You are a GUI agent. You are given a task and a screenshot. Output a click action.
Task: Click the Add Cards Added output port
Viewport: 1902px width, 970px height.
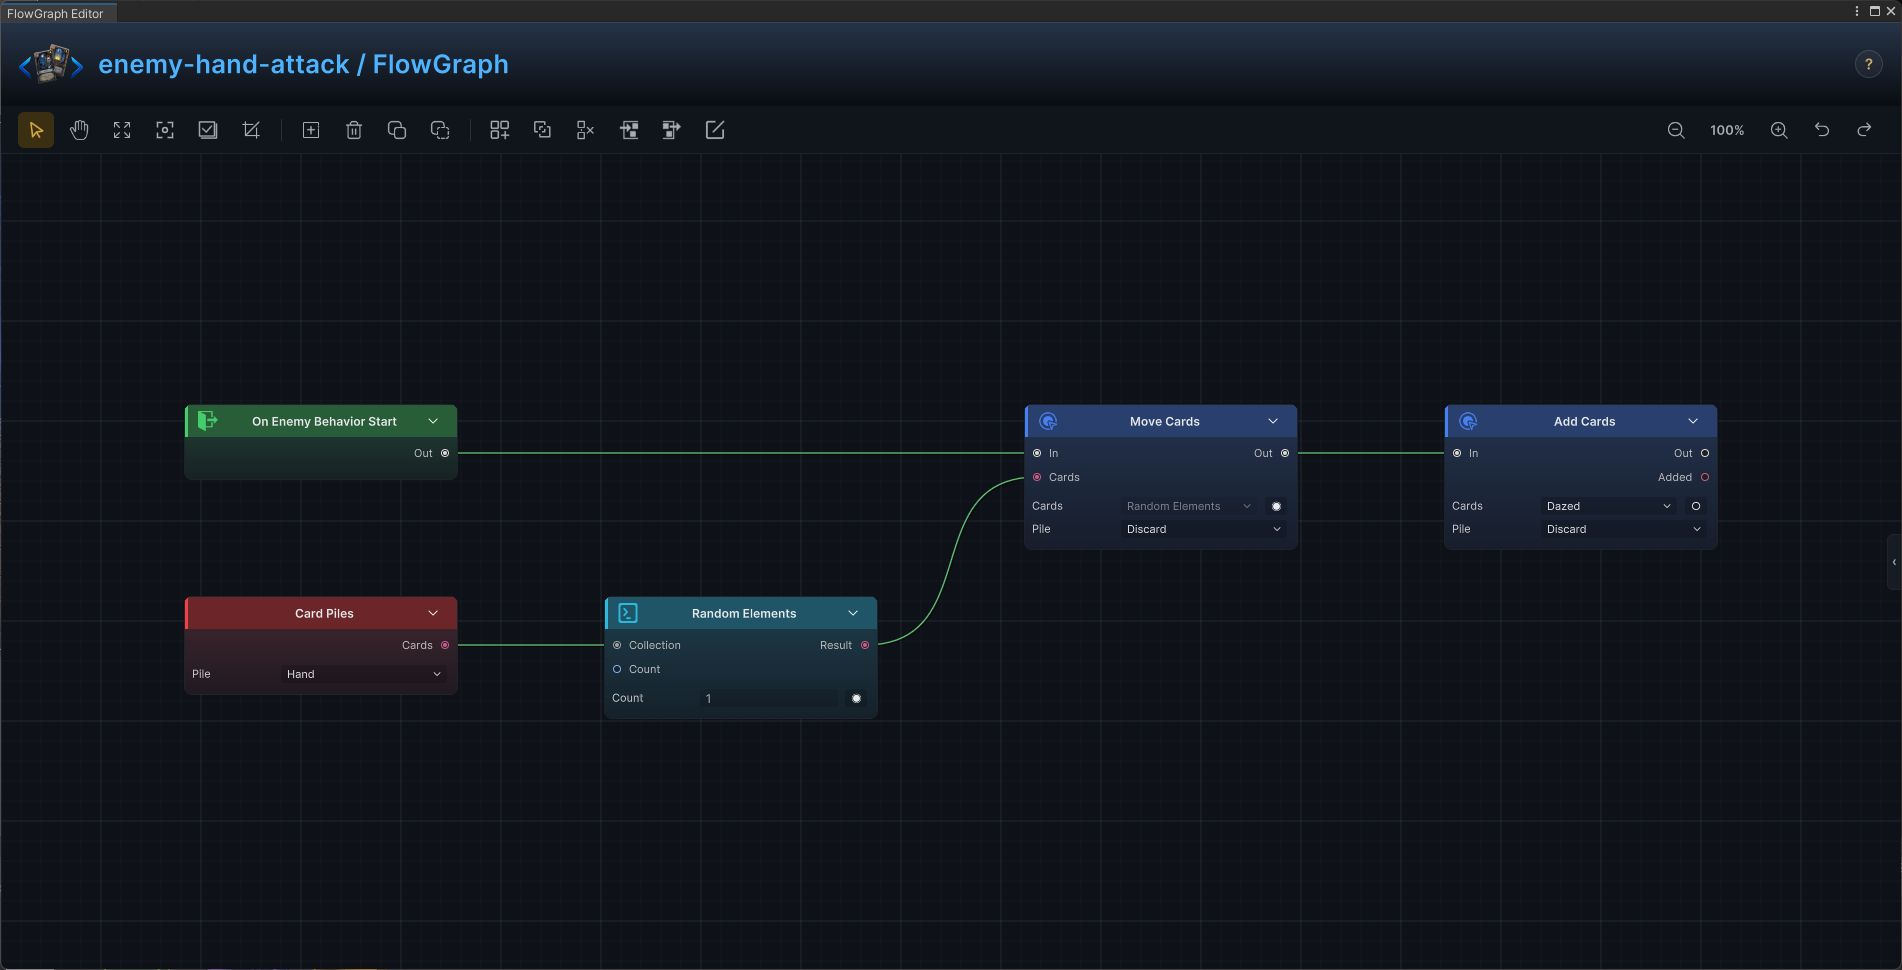pos(1705,477)
